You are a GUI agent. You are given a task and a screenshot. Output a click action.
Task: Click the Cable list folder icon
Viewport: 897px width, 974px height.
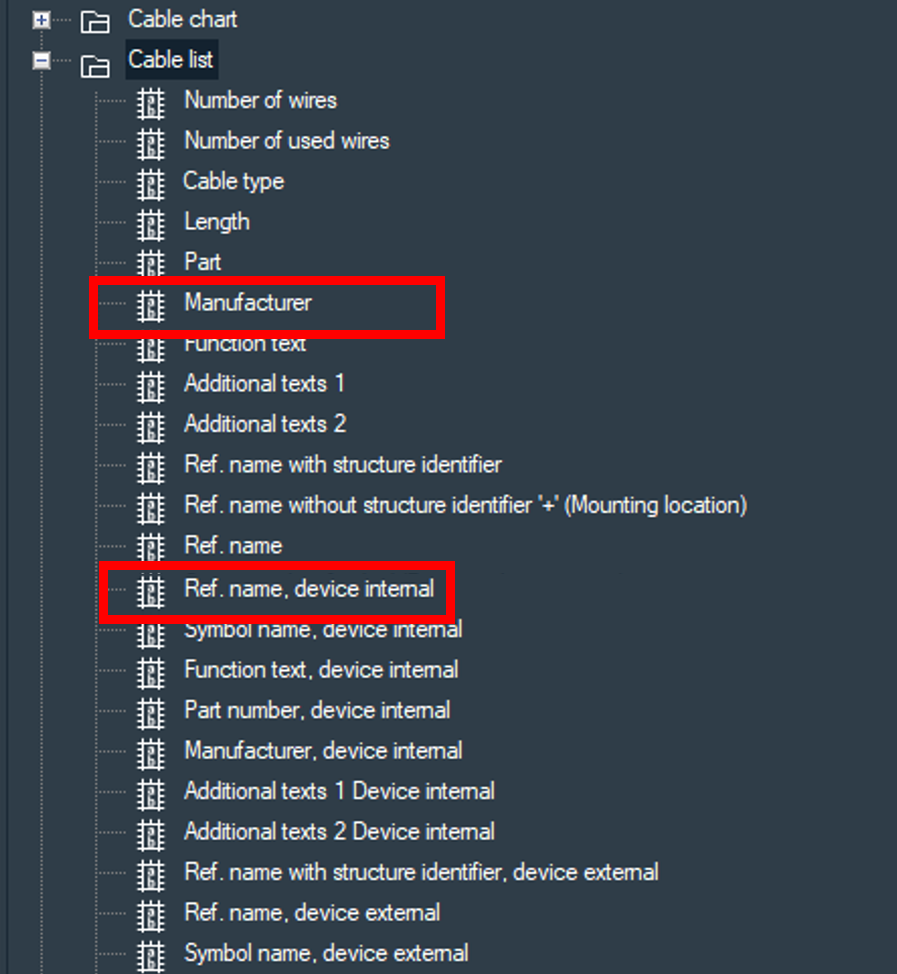pos(95,65)
